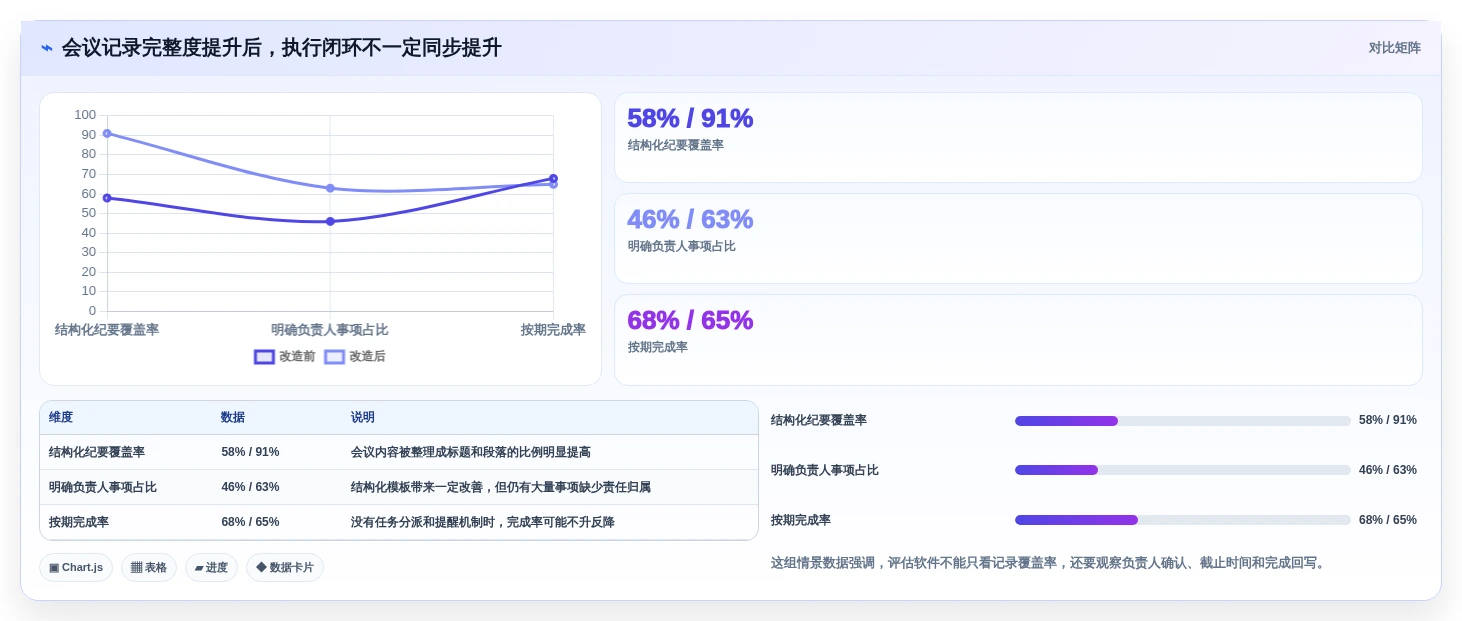
Task: Click table value 68% / 65%
Action: click(x=250, y=522)
